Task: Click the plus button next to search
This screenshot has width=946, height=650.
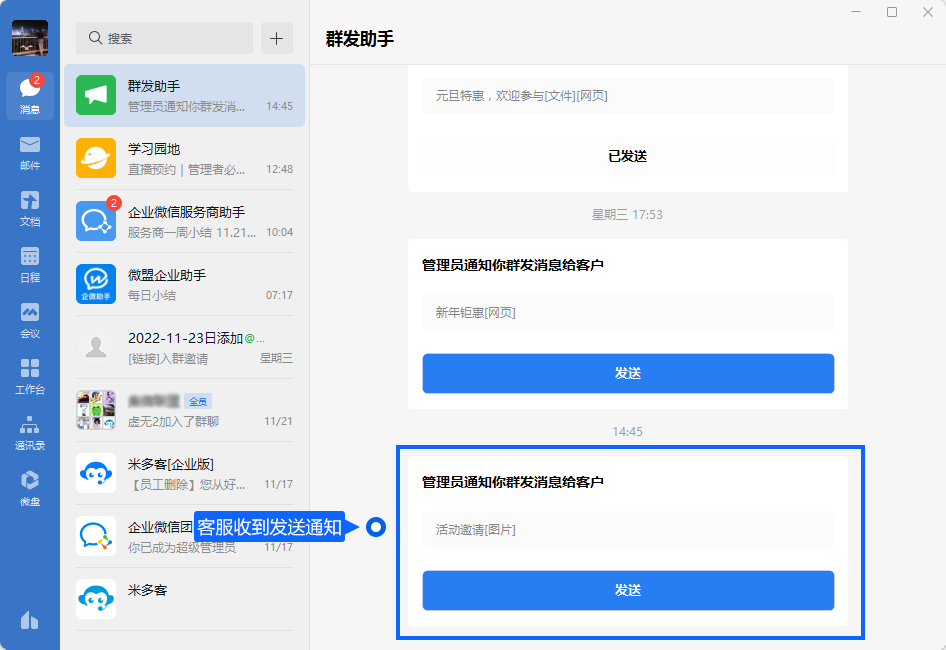Action: (x=277, y=38)
